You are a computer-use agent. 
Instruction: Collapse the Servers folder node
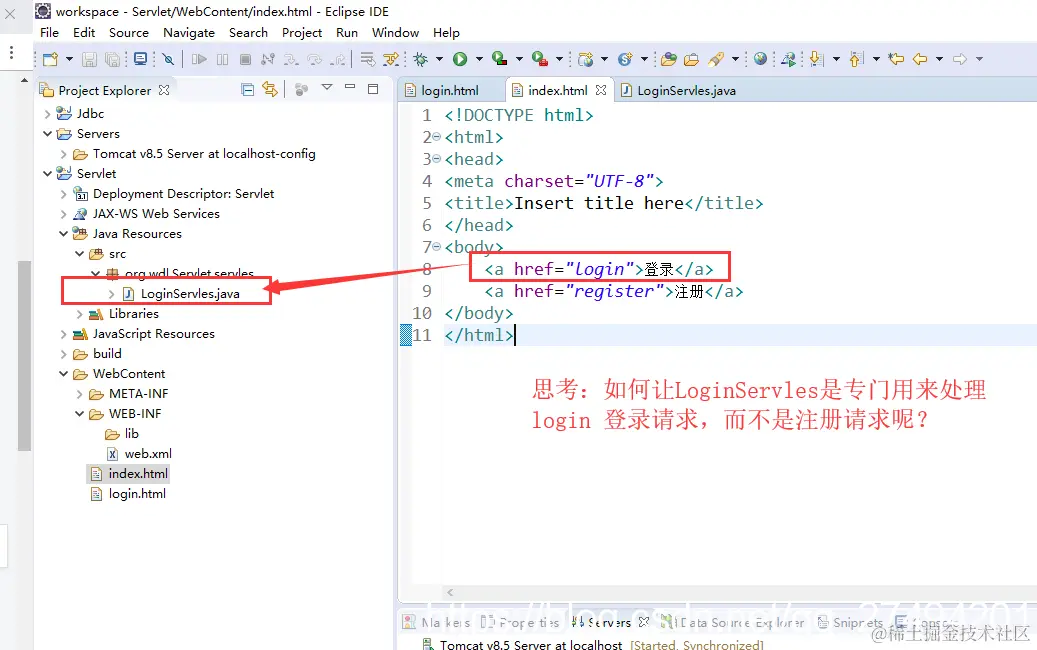(x=47, y=134)
